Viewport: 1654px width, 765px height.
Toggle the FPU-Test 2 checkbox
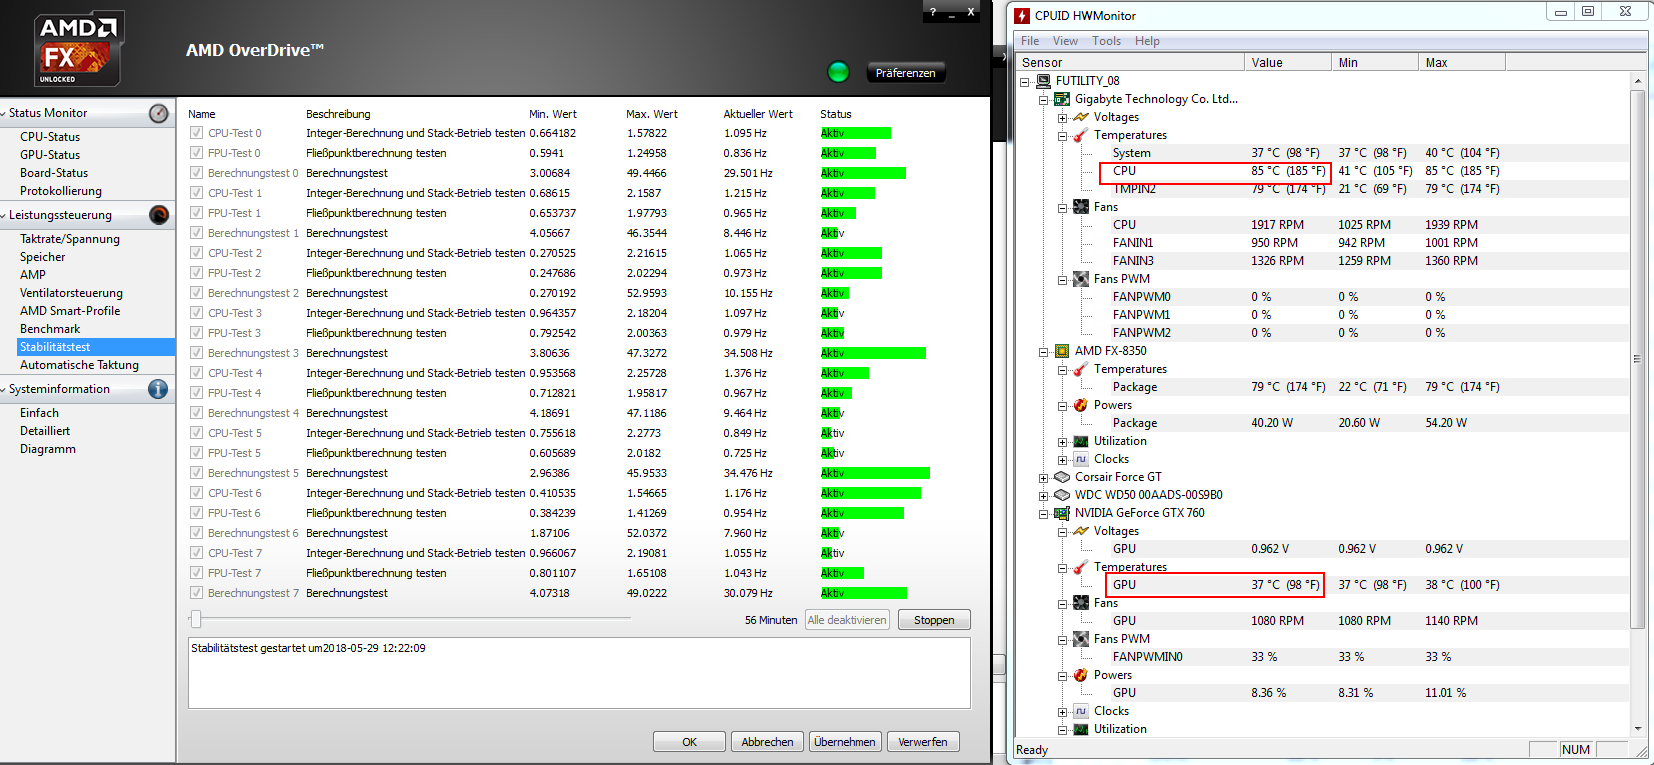(196, 273)
